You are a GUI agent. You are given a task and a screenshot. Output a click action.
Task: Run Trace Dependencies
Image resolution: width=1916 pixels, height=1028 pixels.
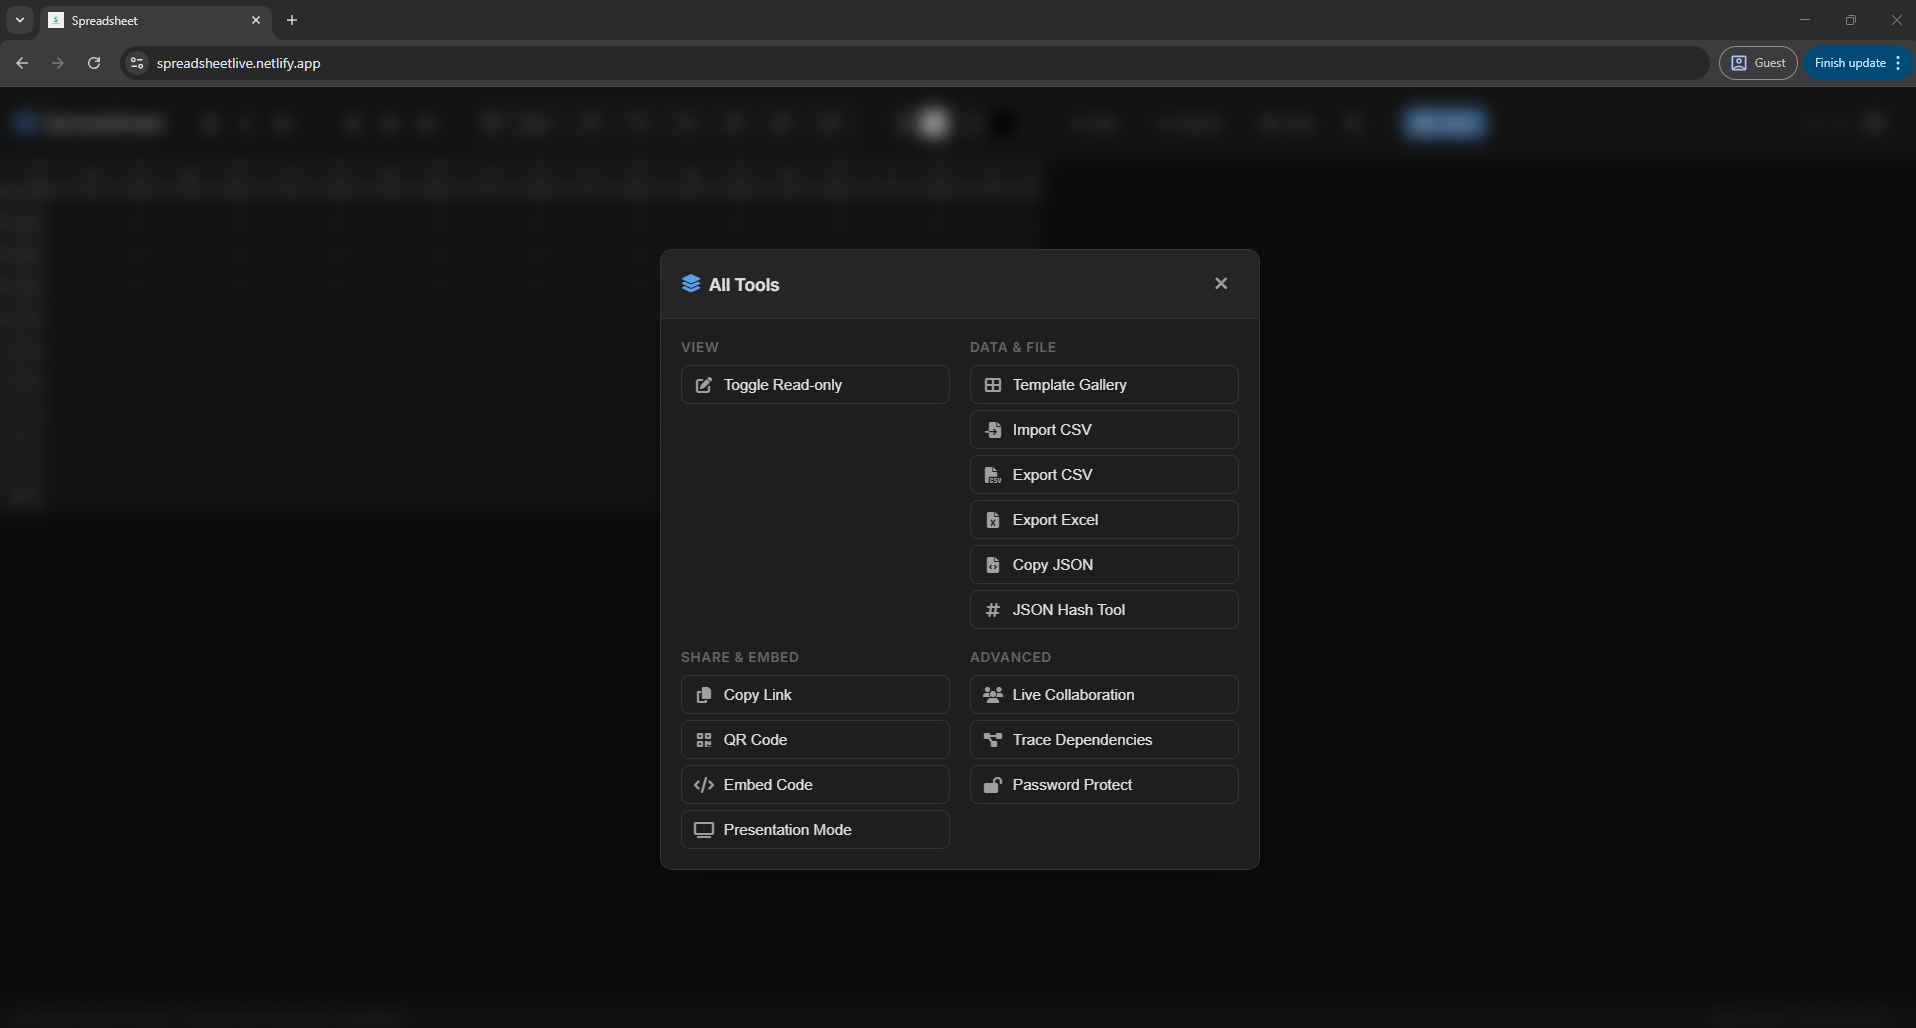pyautogui.click(x=1103, y=739)
